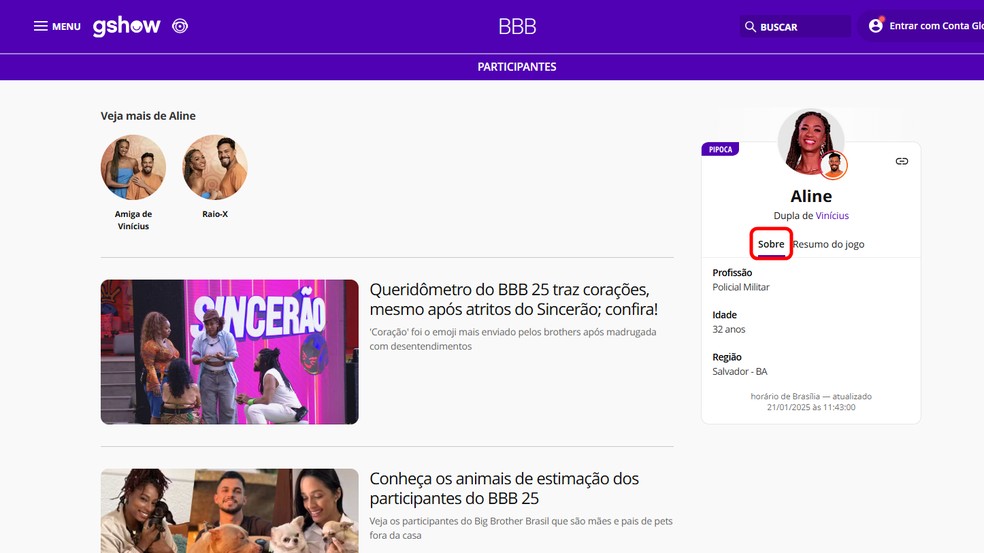Viewport: 984px width, 553px height.
Task: Open Conheça os animais de estimação headline
Action: tap(504, 488)
